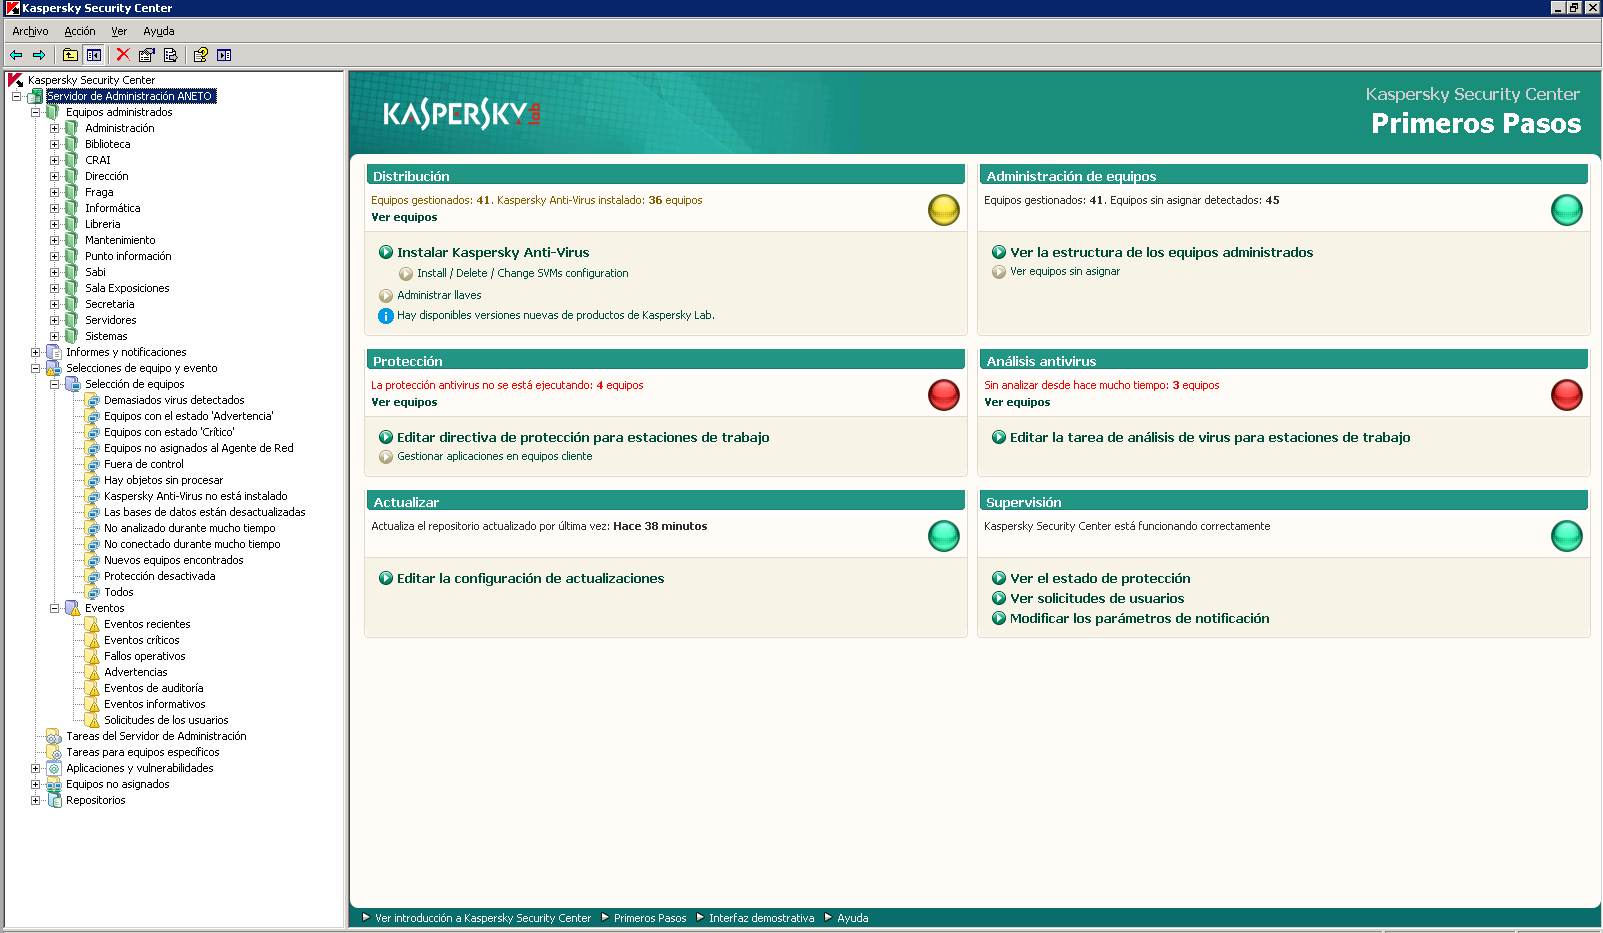This screenshot has width=1603, height=933.
Task: Open Editar la configuración de actualizaciones
Action: pos(530,579)
